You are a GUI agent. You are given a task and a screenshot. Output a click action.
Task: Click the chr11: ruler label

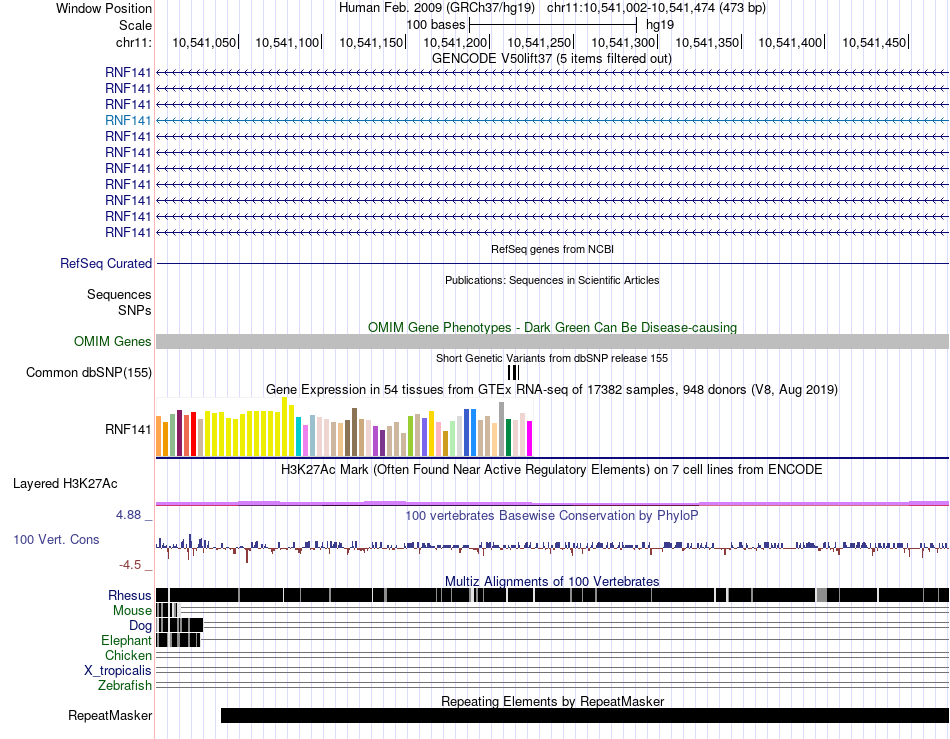tap(134, 42)
